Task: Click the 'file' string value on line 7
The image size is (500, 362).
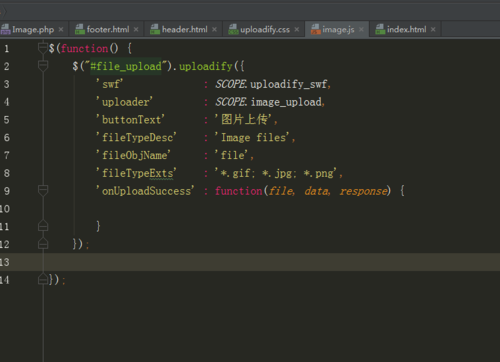Action: [232, 155]
